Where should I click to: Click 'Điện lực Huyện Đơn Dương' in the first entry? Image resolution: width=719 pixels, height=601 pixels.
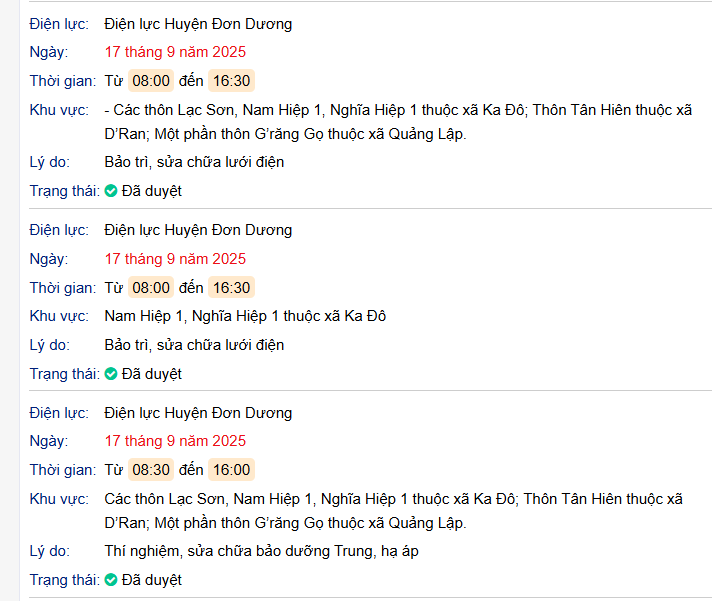point(198,24)
